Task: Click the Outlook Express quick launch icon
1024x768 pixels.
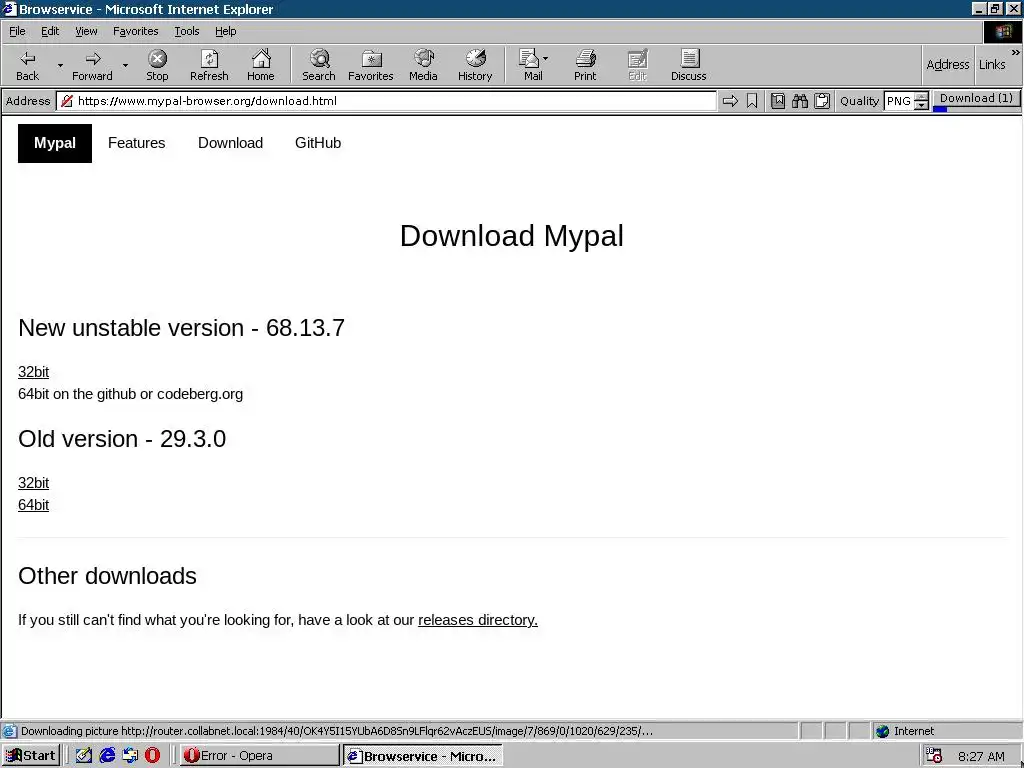Action: click(x=130, y=756)
